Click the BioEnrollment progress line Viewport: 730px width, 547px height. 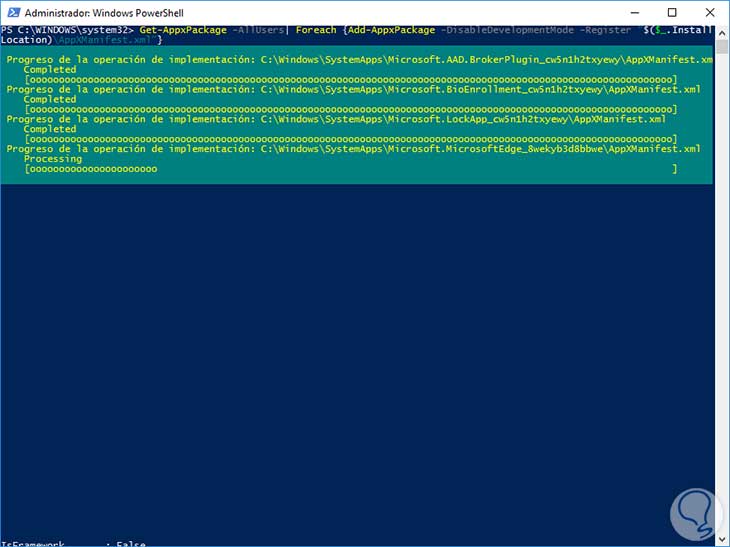pos(353,89)
